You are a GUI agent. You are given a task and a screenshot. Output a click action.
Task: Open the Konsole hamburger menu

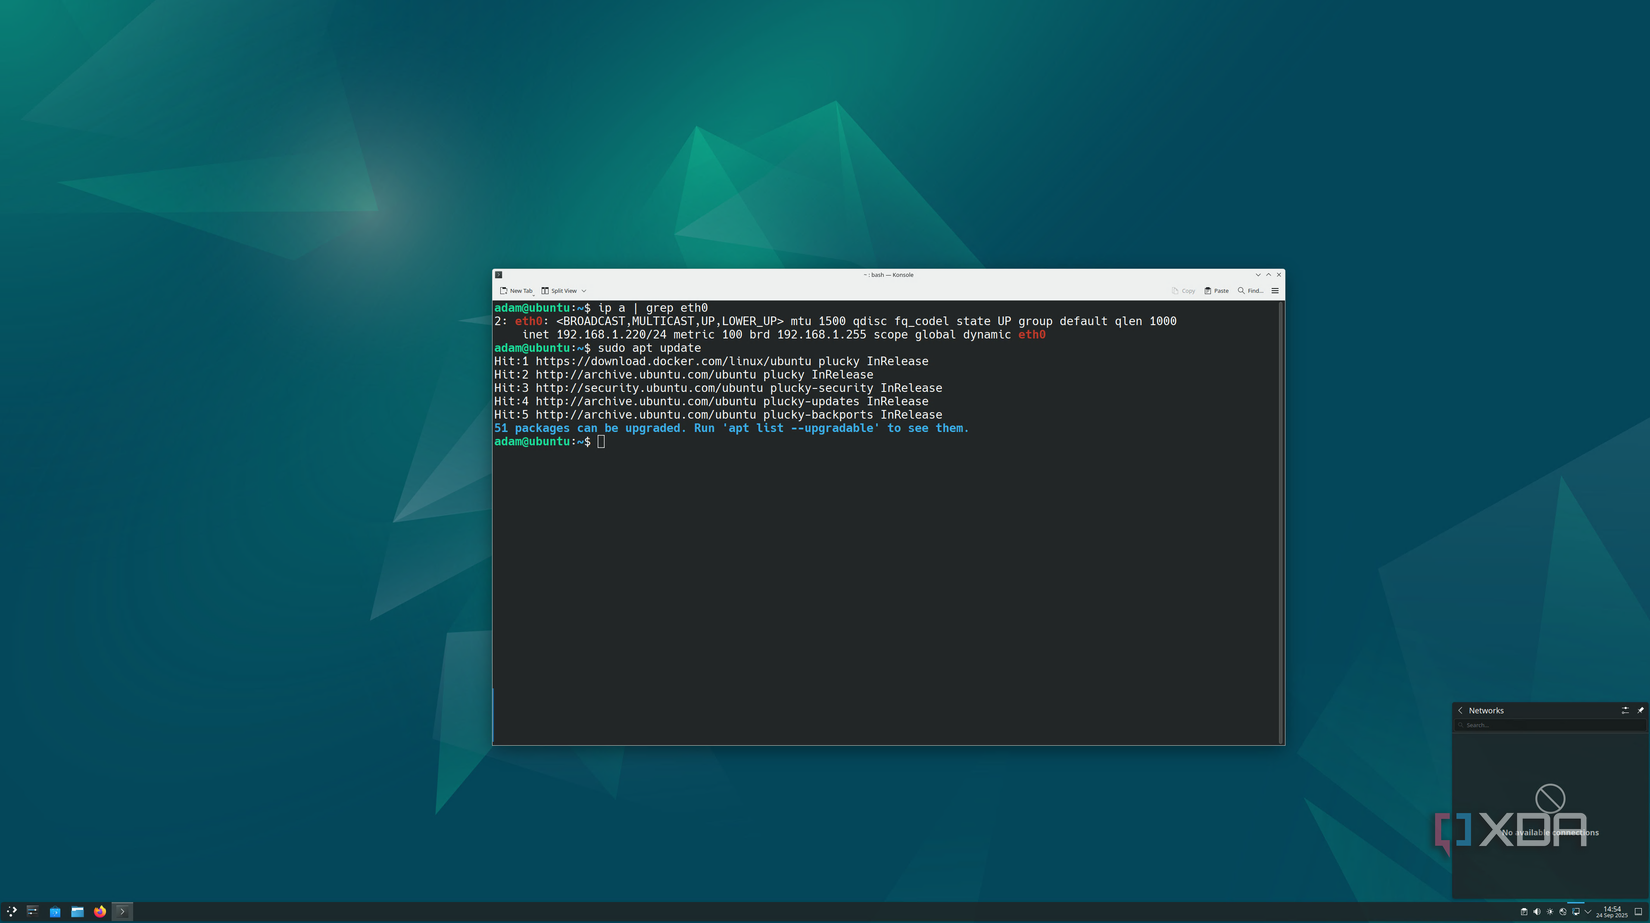tap(1275, 291)
